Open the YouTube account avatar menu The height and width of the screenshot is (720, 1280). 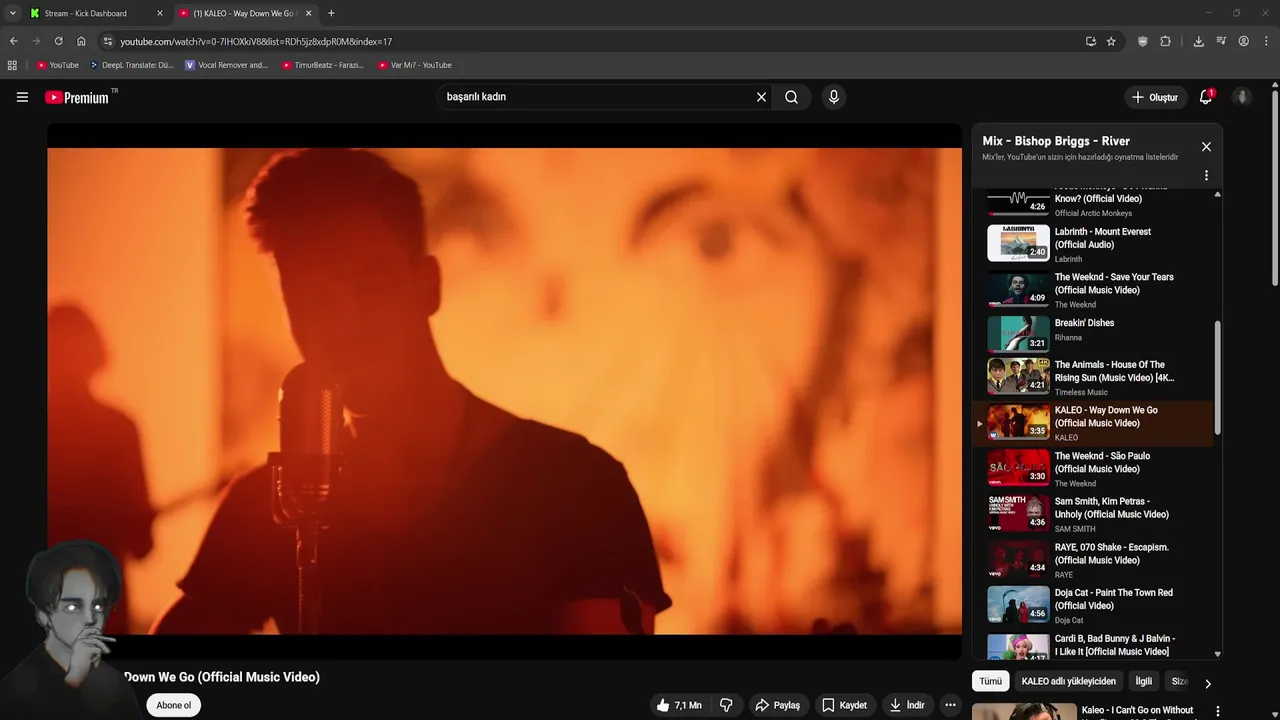point(1242,97)
